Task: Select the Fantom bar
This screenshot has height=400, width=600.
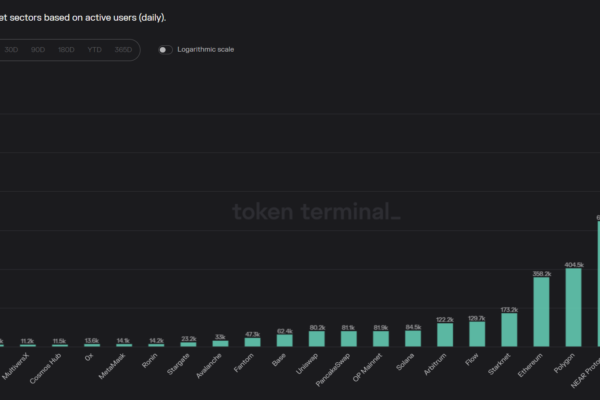Action: [253, 342]
